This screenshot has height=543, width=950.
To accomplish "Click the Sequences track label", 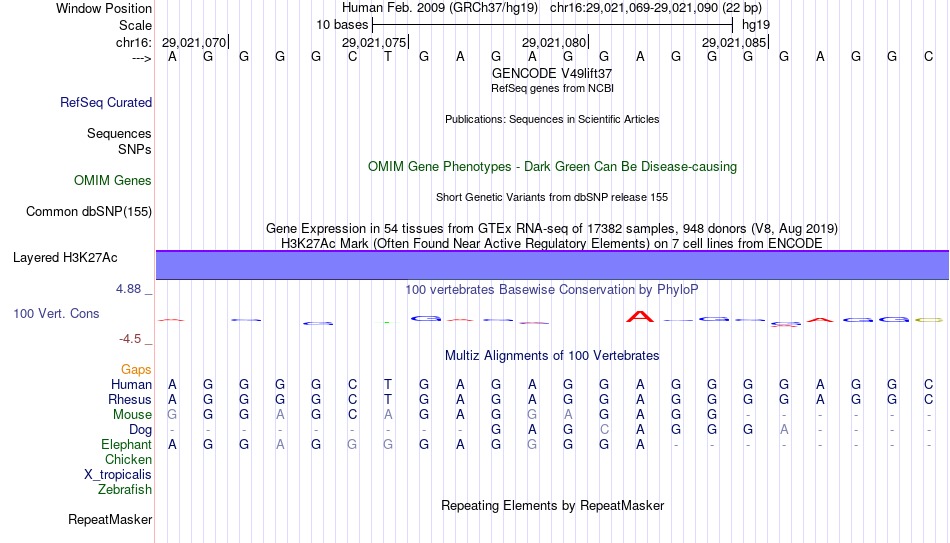I will pos(119,133).
